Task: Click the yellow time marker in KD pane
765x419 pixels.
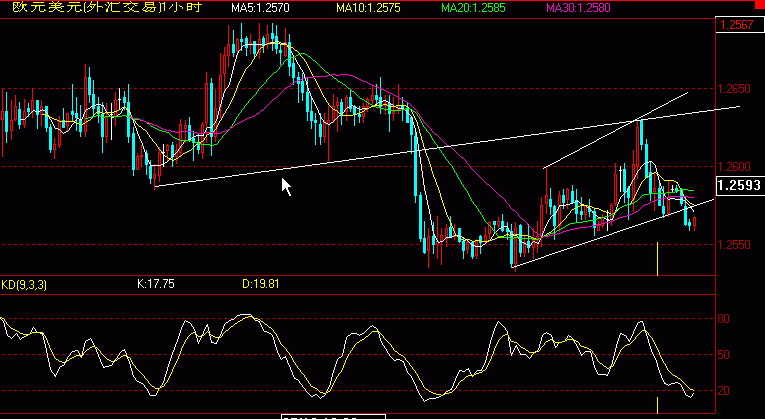Action: point(657,405)
